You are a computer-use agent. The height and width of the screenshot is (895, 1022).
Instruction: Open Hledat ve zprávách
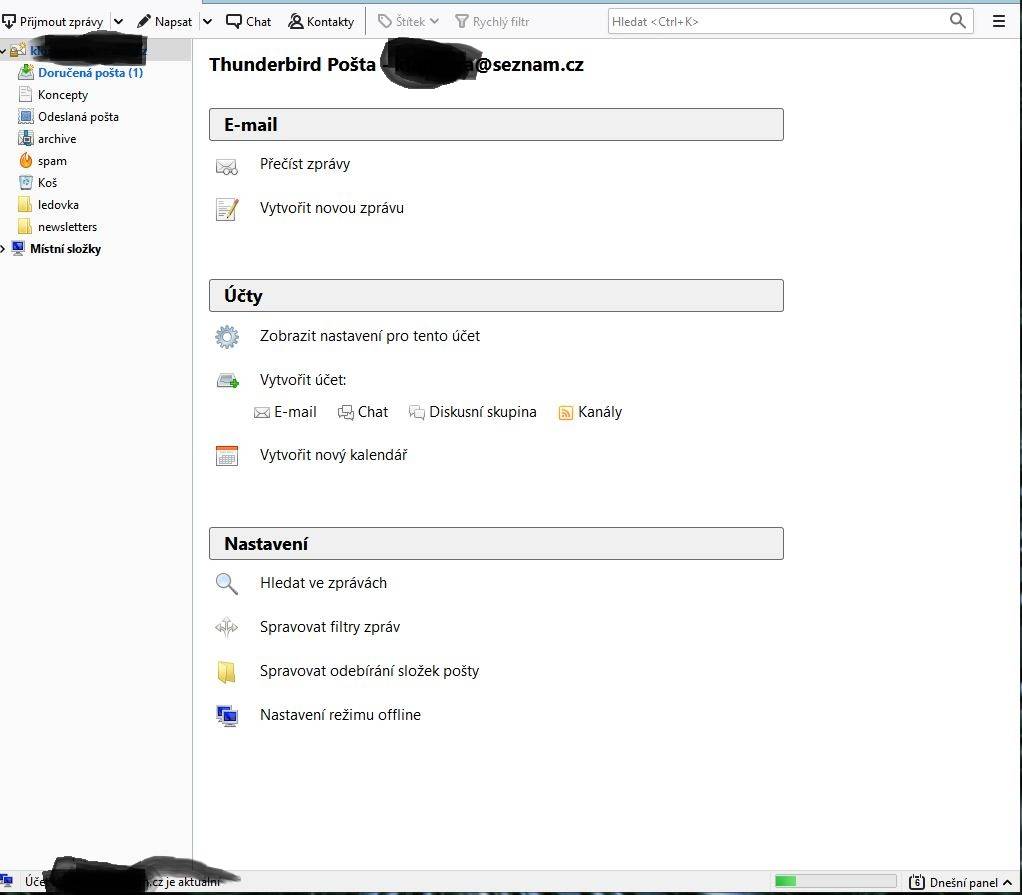pos(323,583)
